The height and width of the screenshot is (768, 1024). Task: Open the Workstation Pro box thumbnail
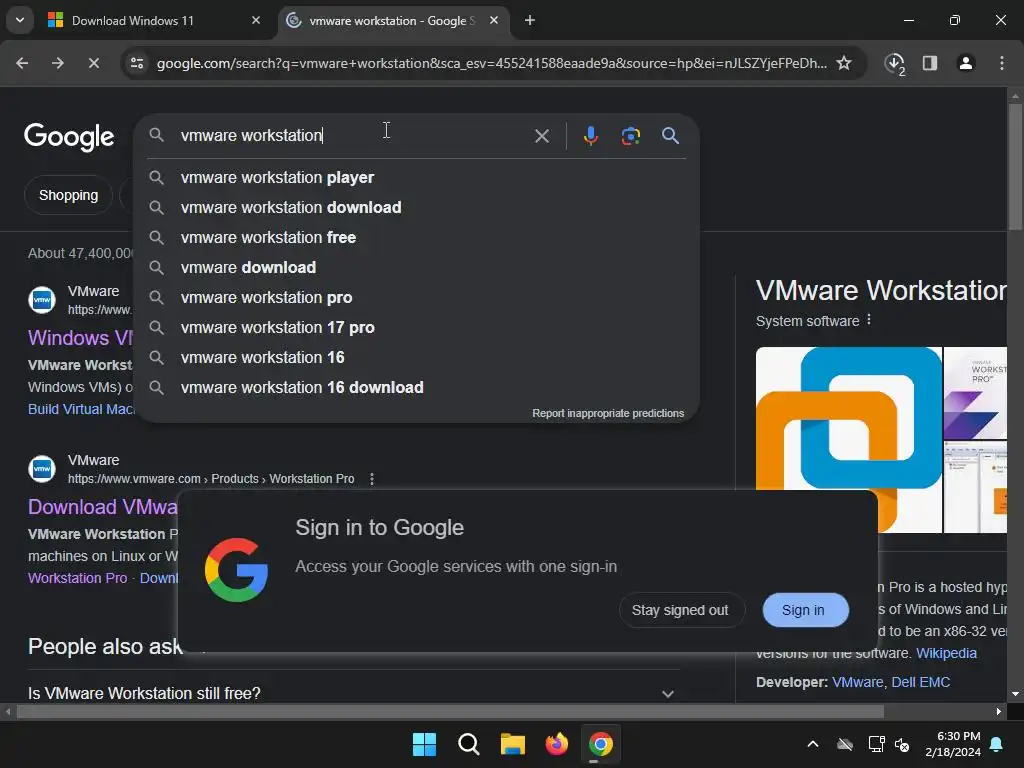[975, 393]
